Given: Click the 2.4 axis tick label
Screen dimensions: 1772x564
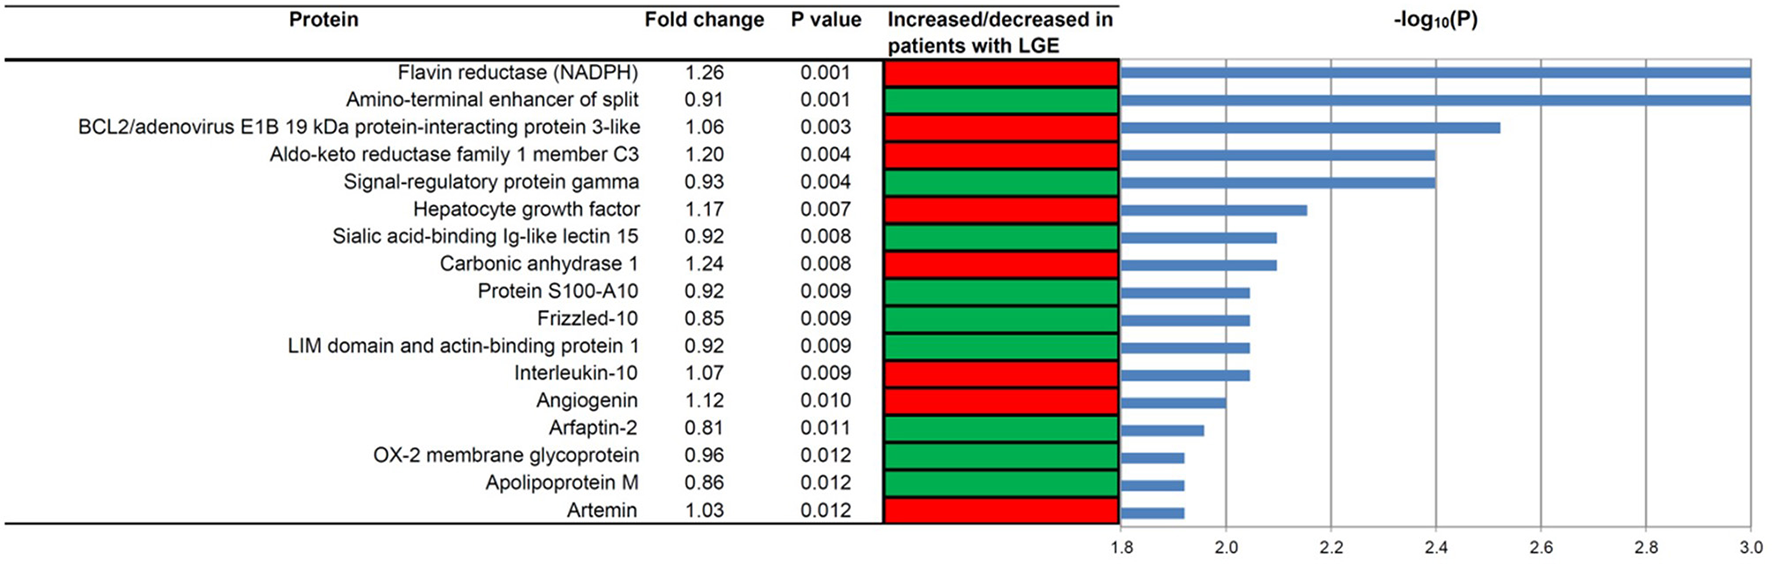Looking at the screenshot, I should pos(1436,547).
